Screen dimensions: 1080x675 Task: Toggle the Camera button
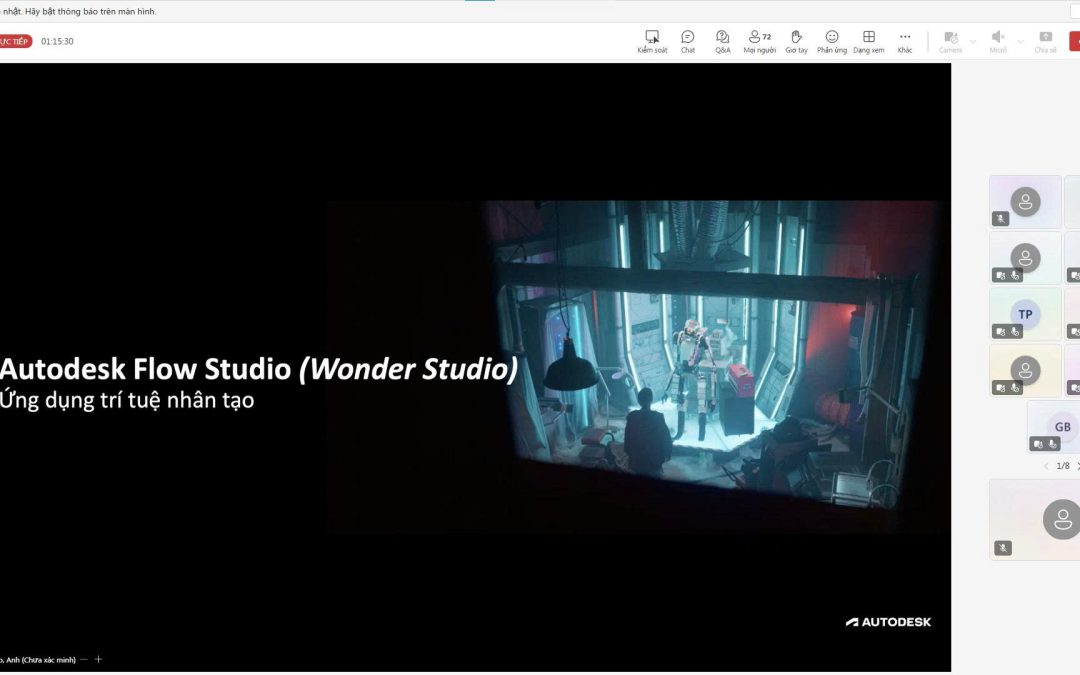click(x=951, y=41)
